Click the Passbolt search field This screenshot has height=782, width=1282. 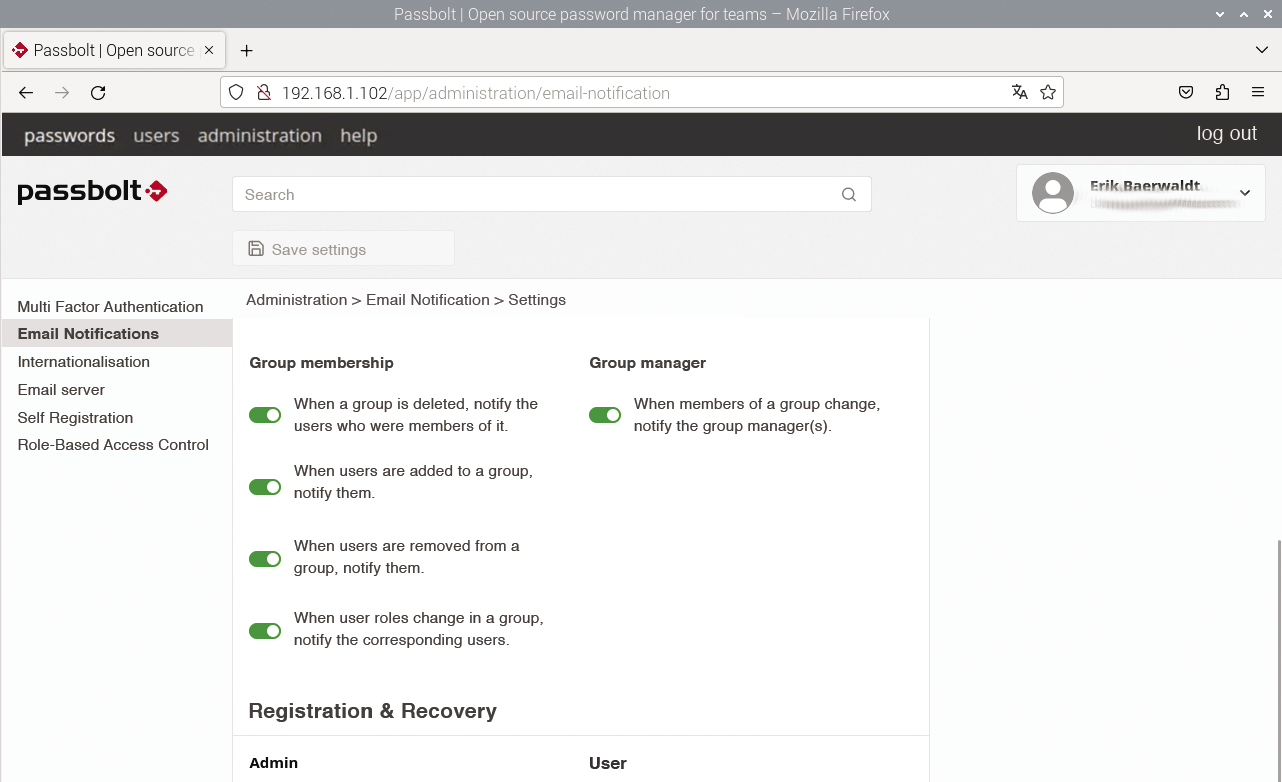552,195
